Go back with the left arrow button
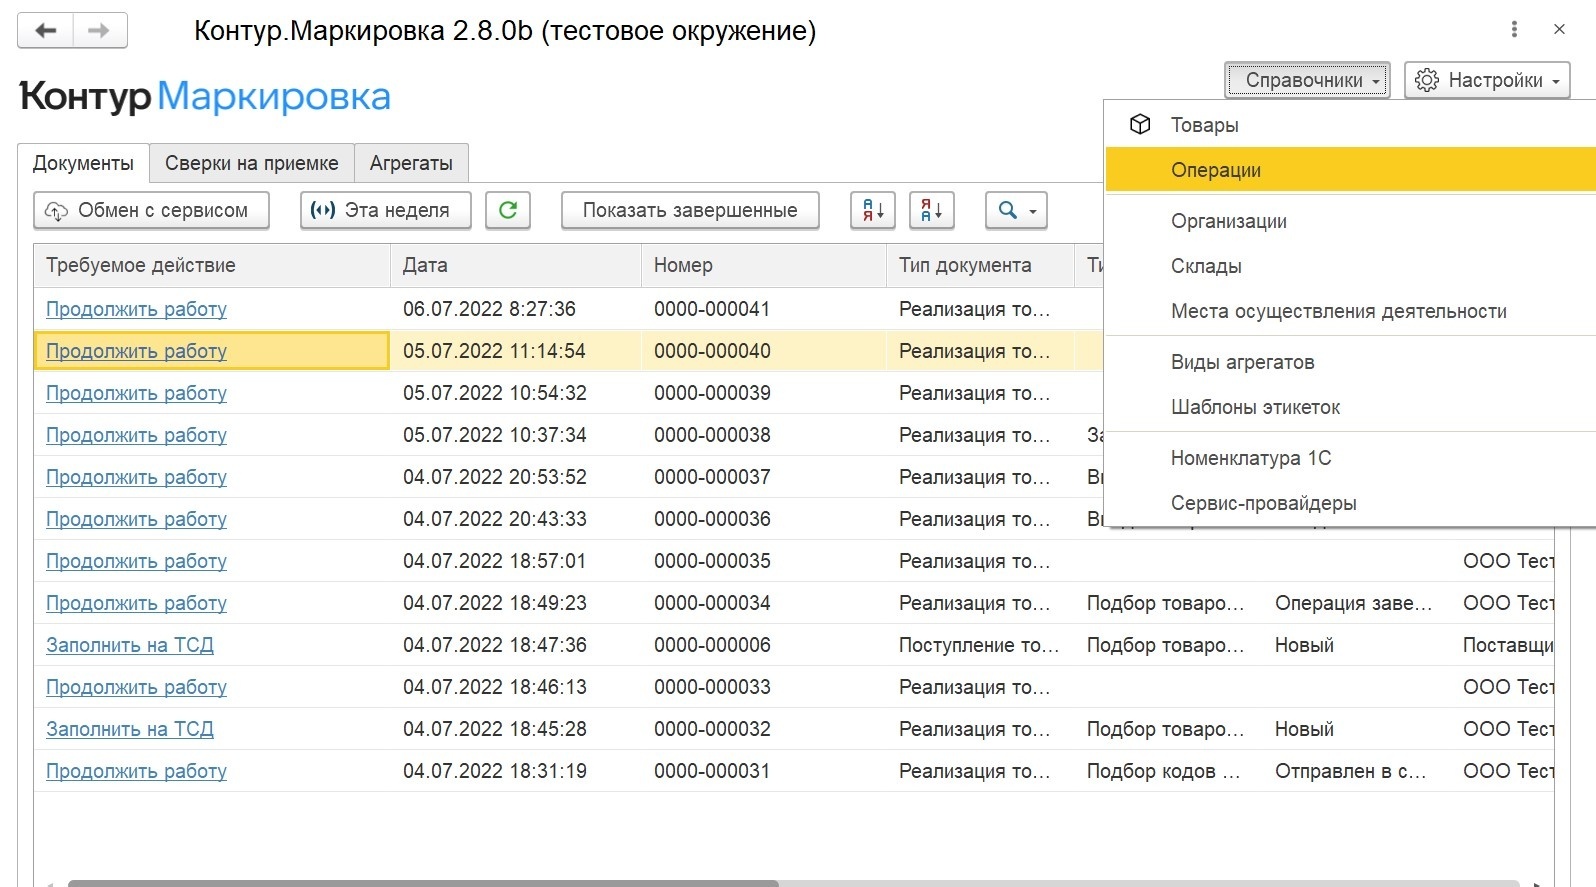 [x=45, y=30]
